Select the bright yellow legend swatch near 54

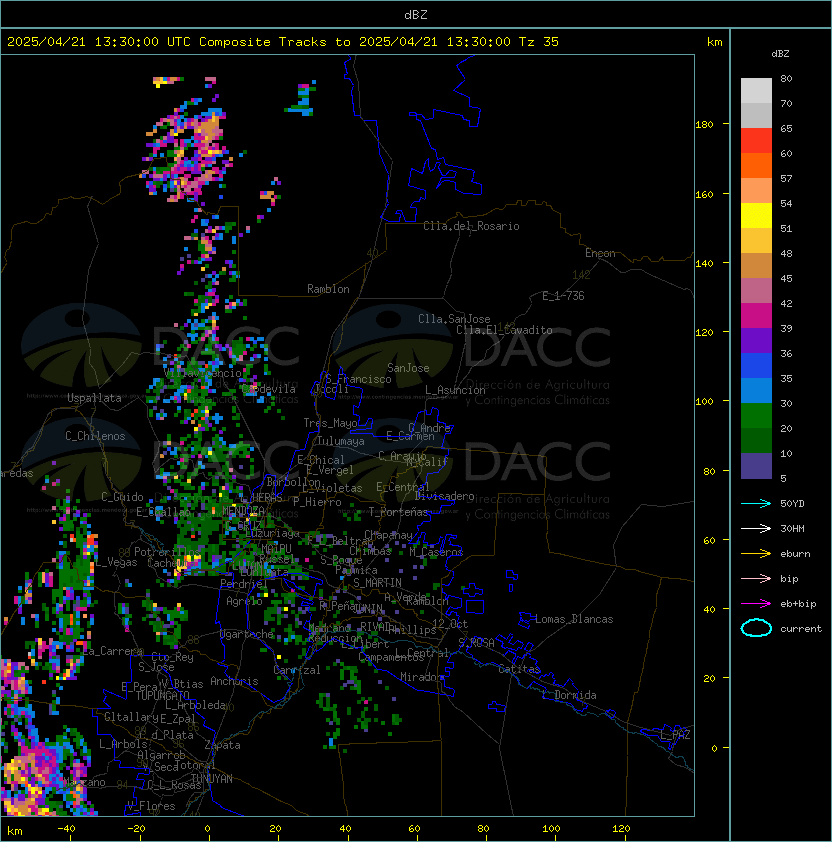coord(756,215)
